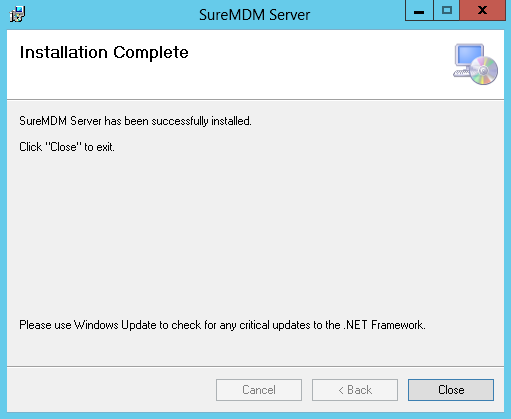Click the disc part of the setup graphic
511x419 pixels.
tap(484, 71)
